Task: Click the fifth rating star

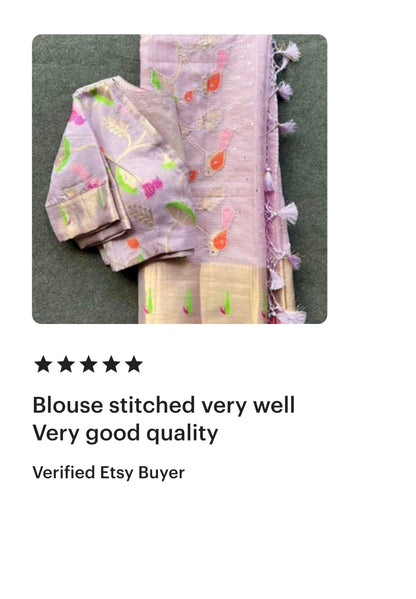Action: tap(134, 364)
